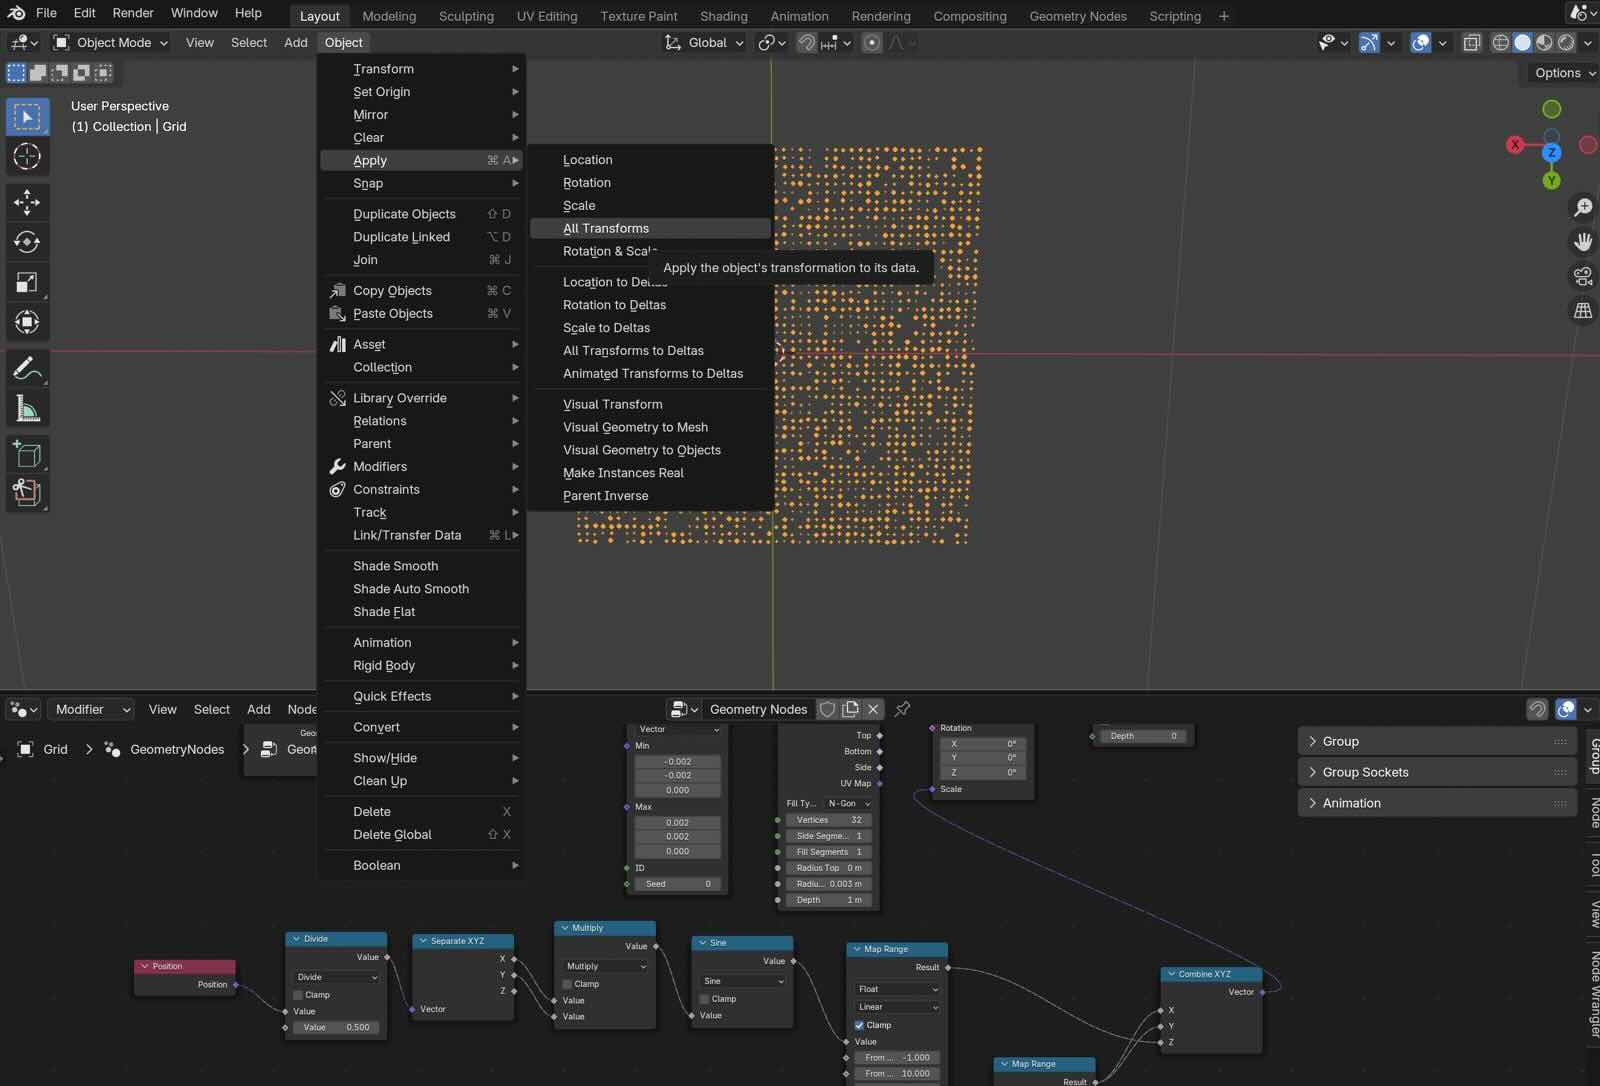Click Shade Smooth in the Object menu
Image resolution: width=1600 pixels, height=1086 pixels.
tap(395, 566)
